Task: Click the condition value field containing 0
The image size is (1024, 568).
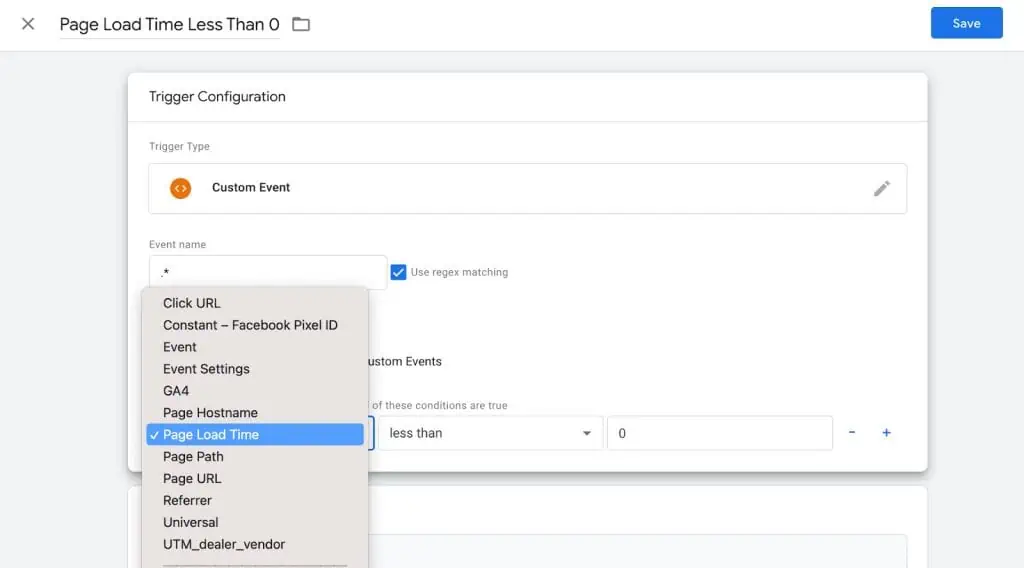Action: pos(719,433)
